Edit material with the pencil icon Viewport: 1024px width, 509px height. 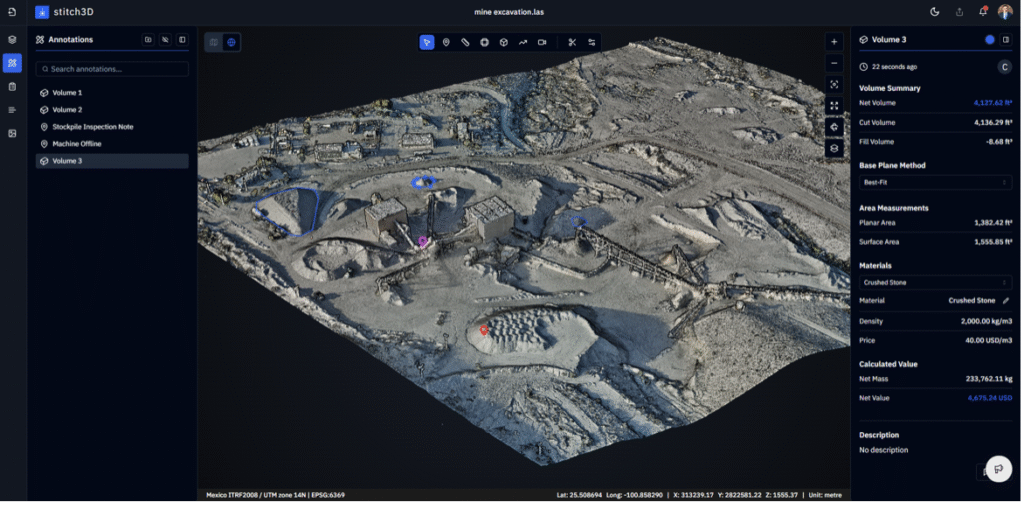pyautogui.click(x=1006, y=301)
